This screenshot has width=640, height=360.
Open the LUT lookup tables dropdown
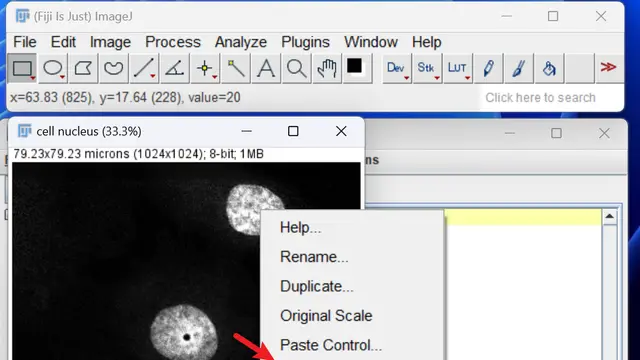pyautogui.click(x=458, y=68)
